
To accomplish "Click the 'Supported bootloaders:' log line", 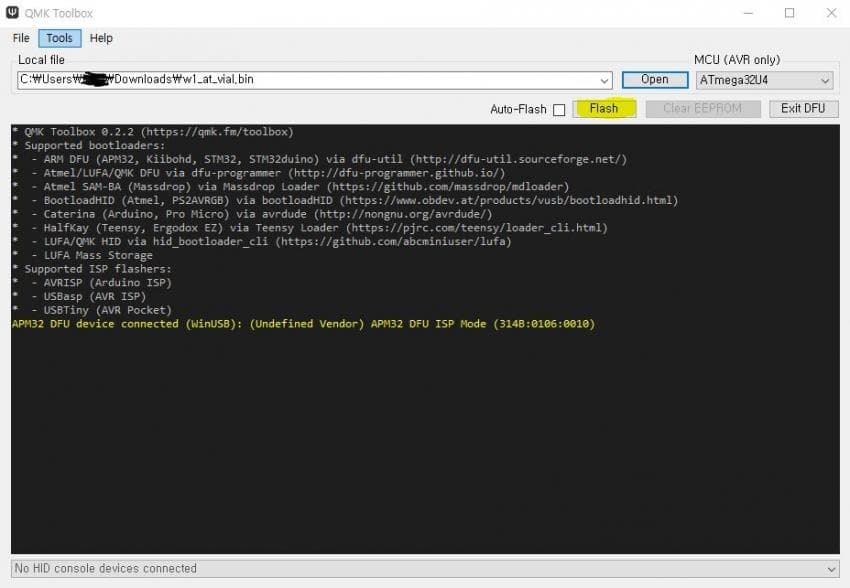I will click(x=89, y=145).
